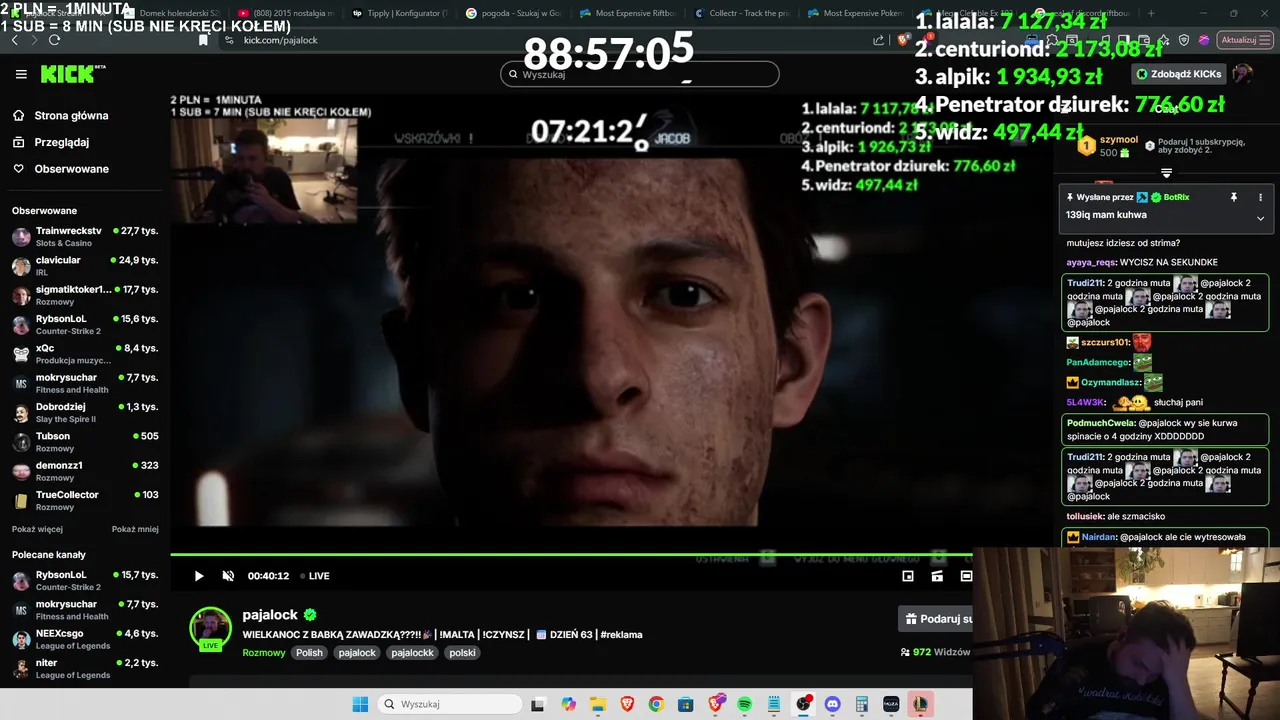Open Tubson channel in sidebar
The height and width of the screenshot is (720, 1280).
[x=85, y=441]
